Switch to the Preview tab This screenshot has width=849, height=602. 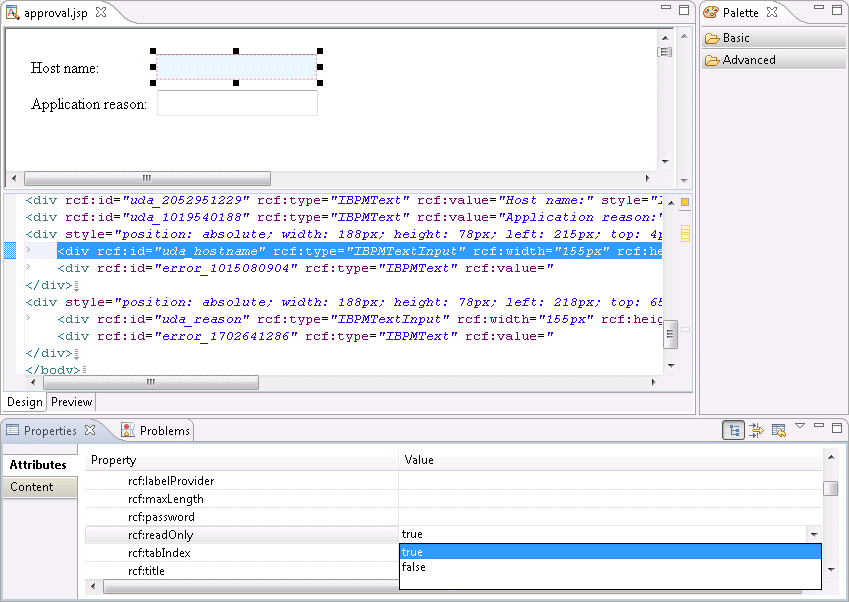[x=71, y=402]
